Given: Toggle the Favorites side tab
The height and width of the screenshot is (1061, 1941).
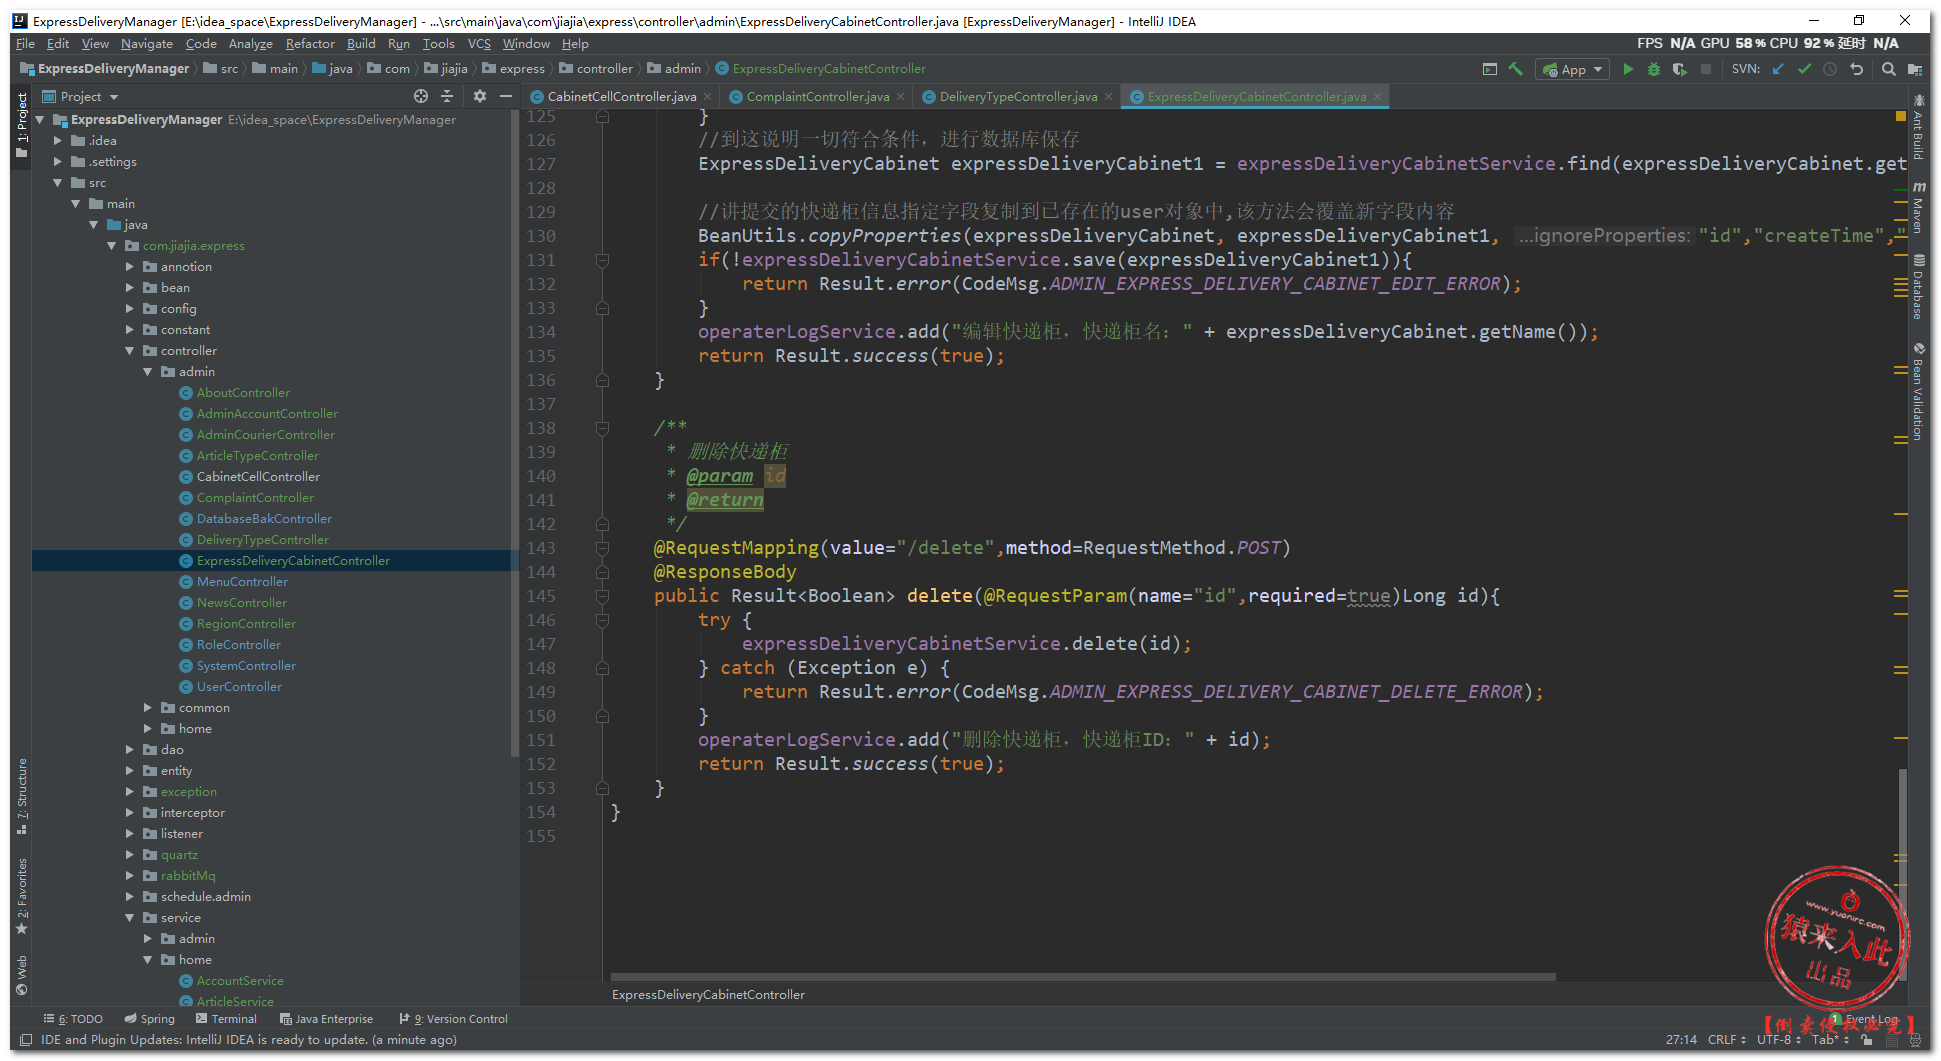Looking at the screenshot, I should [22, 896].
